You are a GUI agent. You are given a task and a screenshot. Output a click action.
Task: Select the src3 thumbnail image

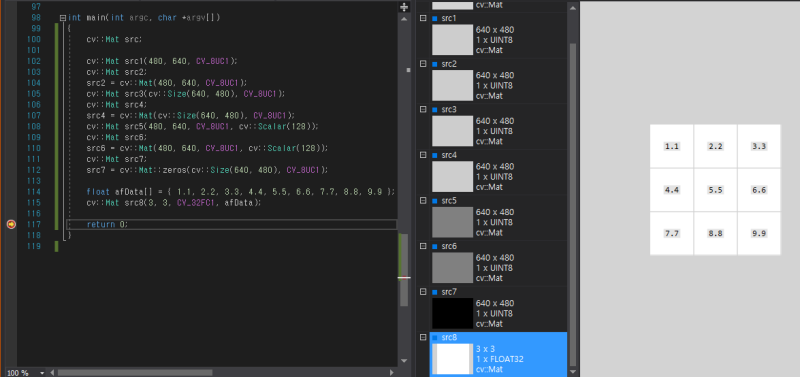tap(453, 131)
